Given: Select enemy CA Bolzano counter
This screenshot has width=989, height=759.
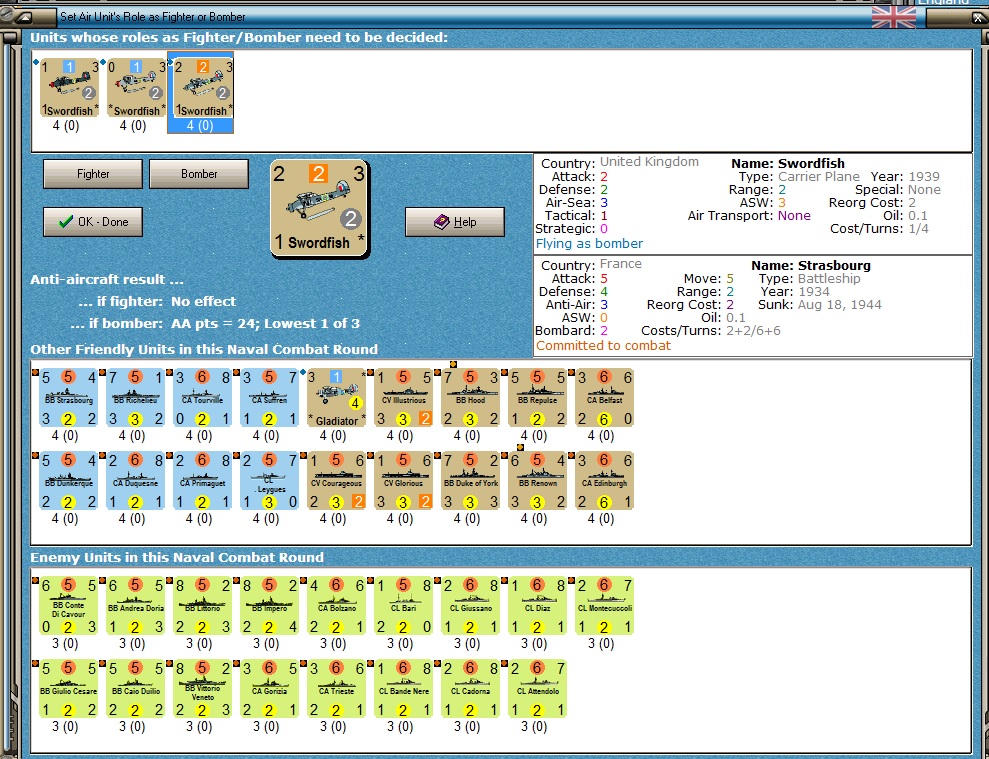Looking at the screenshot, I should click(x=336, y=606).
